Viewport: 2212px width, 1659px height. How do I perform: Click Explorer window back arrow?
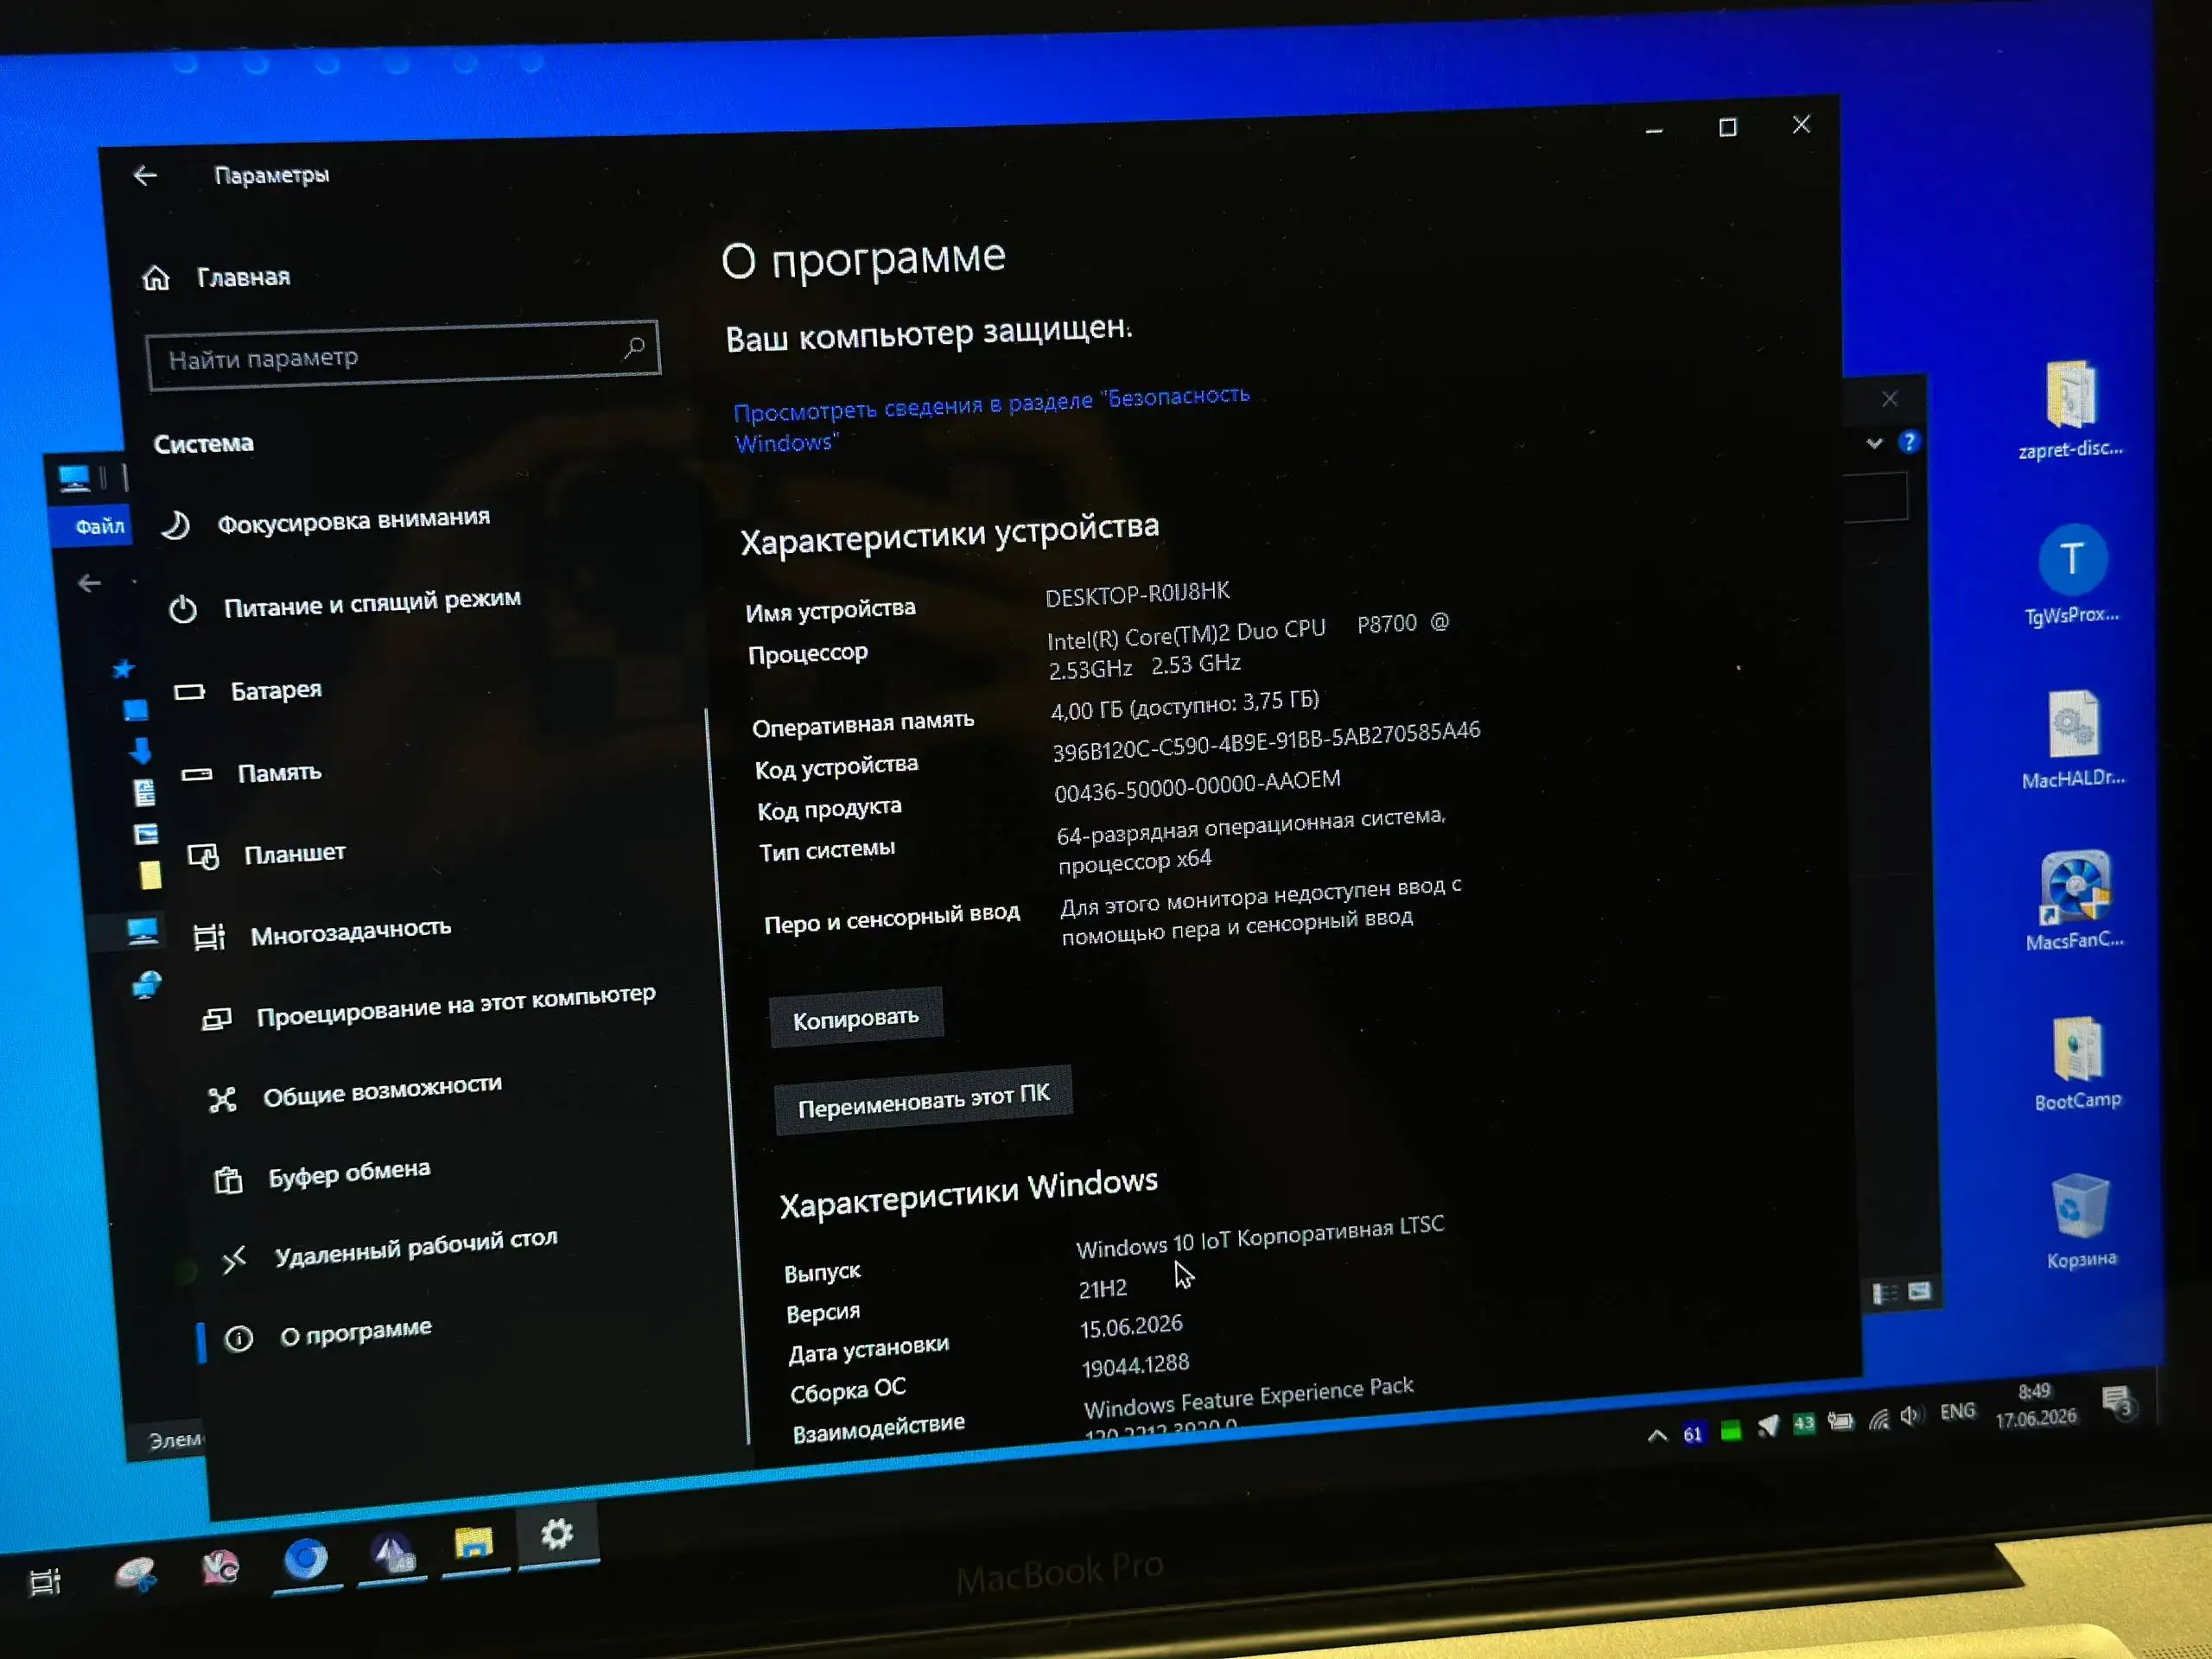[89, 583]
